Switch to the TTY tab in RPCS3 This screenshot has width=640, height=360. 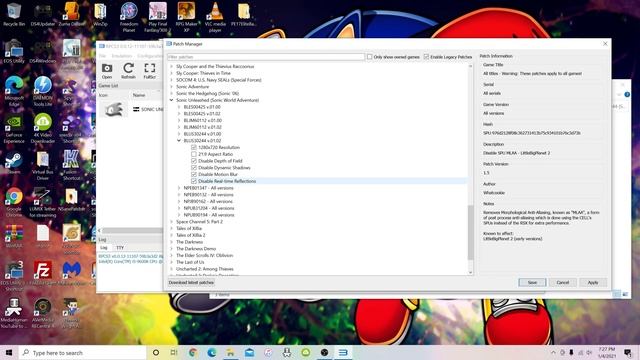coord(120,248)
